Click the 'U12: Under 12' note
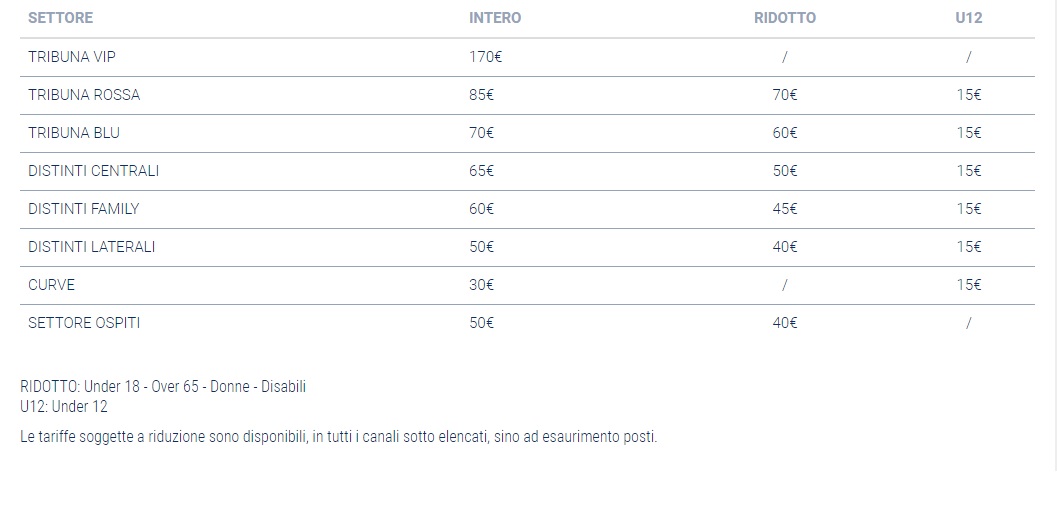 point(64,407)
